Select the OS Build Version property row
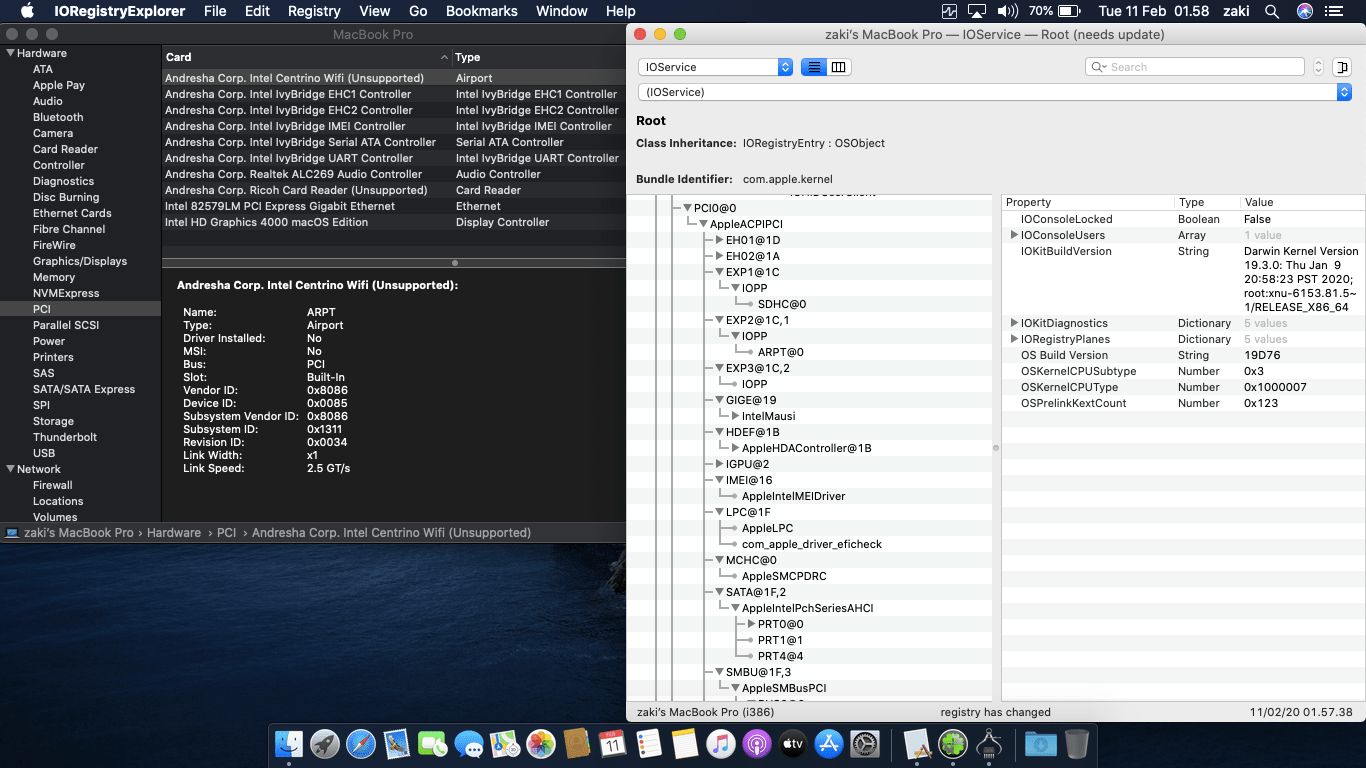 tap(1182, 355)
